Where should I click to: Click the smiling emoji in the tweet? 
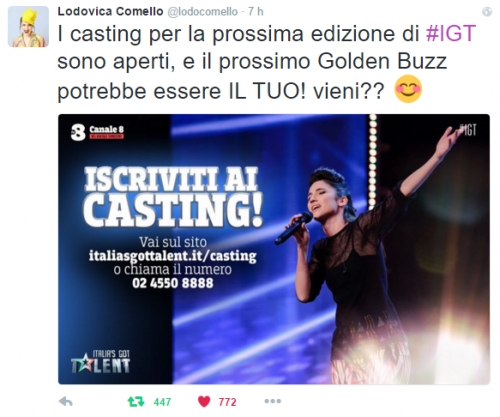click(408, 89)
